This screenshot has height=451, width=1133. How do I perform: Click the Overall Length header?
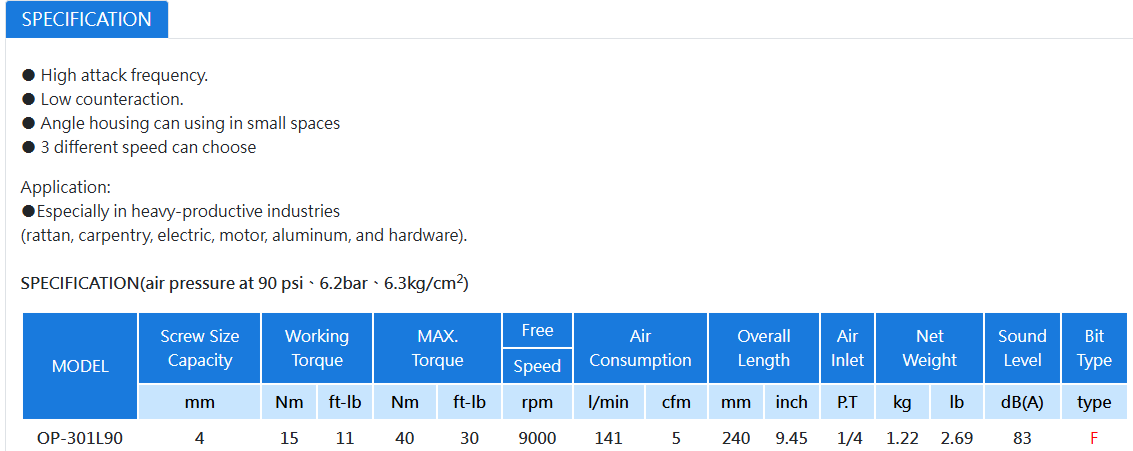764,348
